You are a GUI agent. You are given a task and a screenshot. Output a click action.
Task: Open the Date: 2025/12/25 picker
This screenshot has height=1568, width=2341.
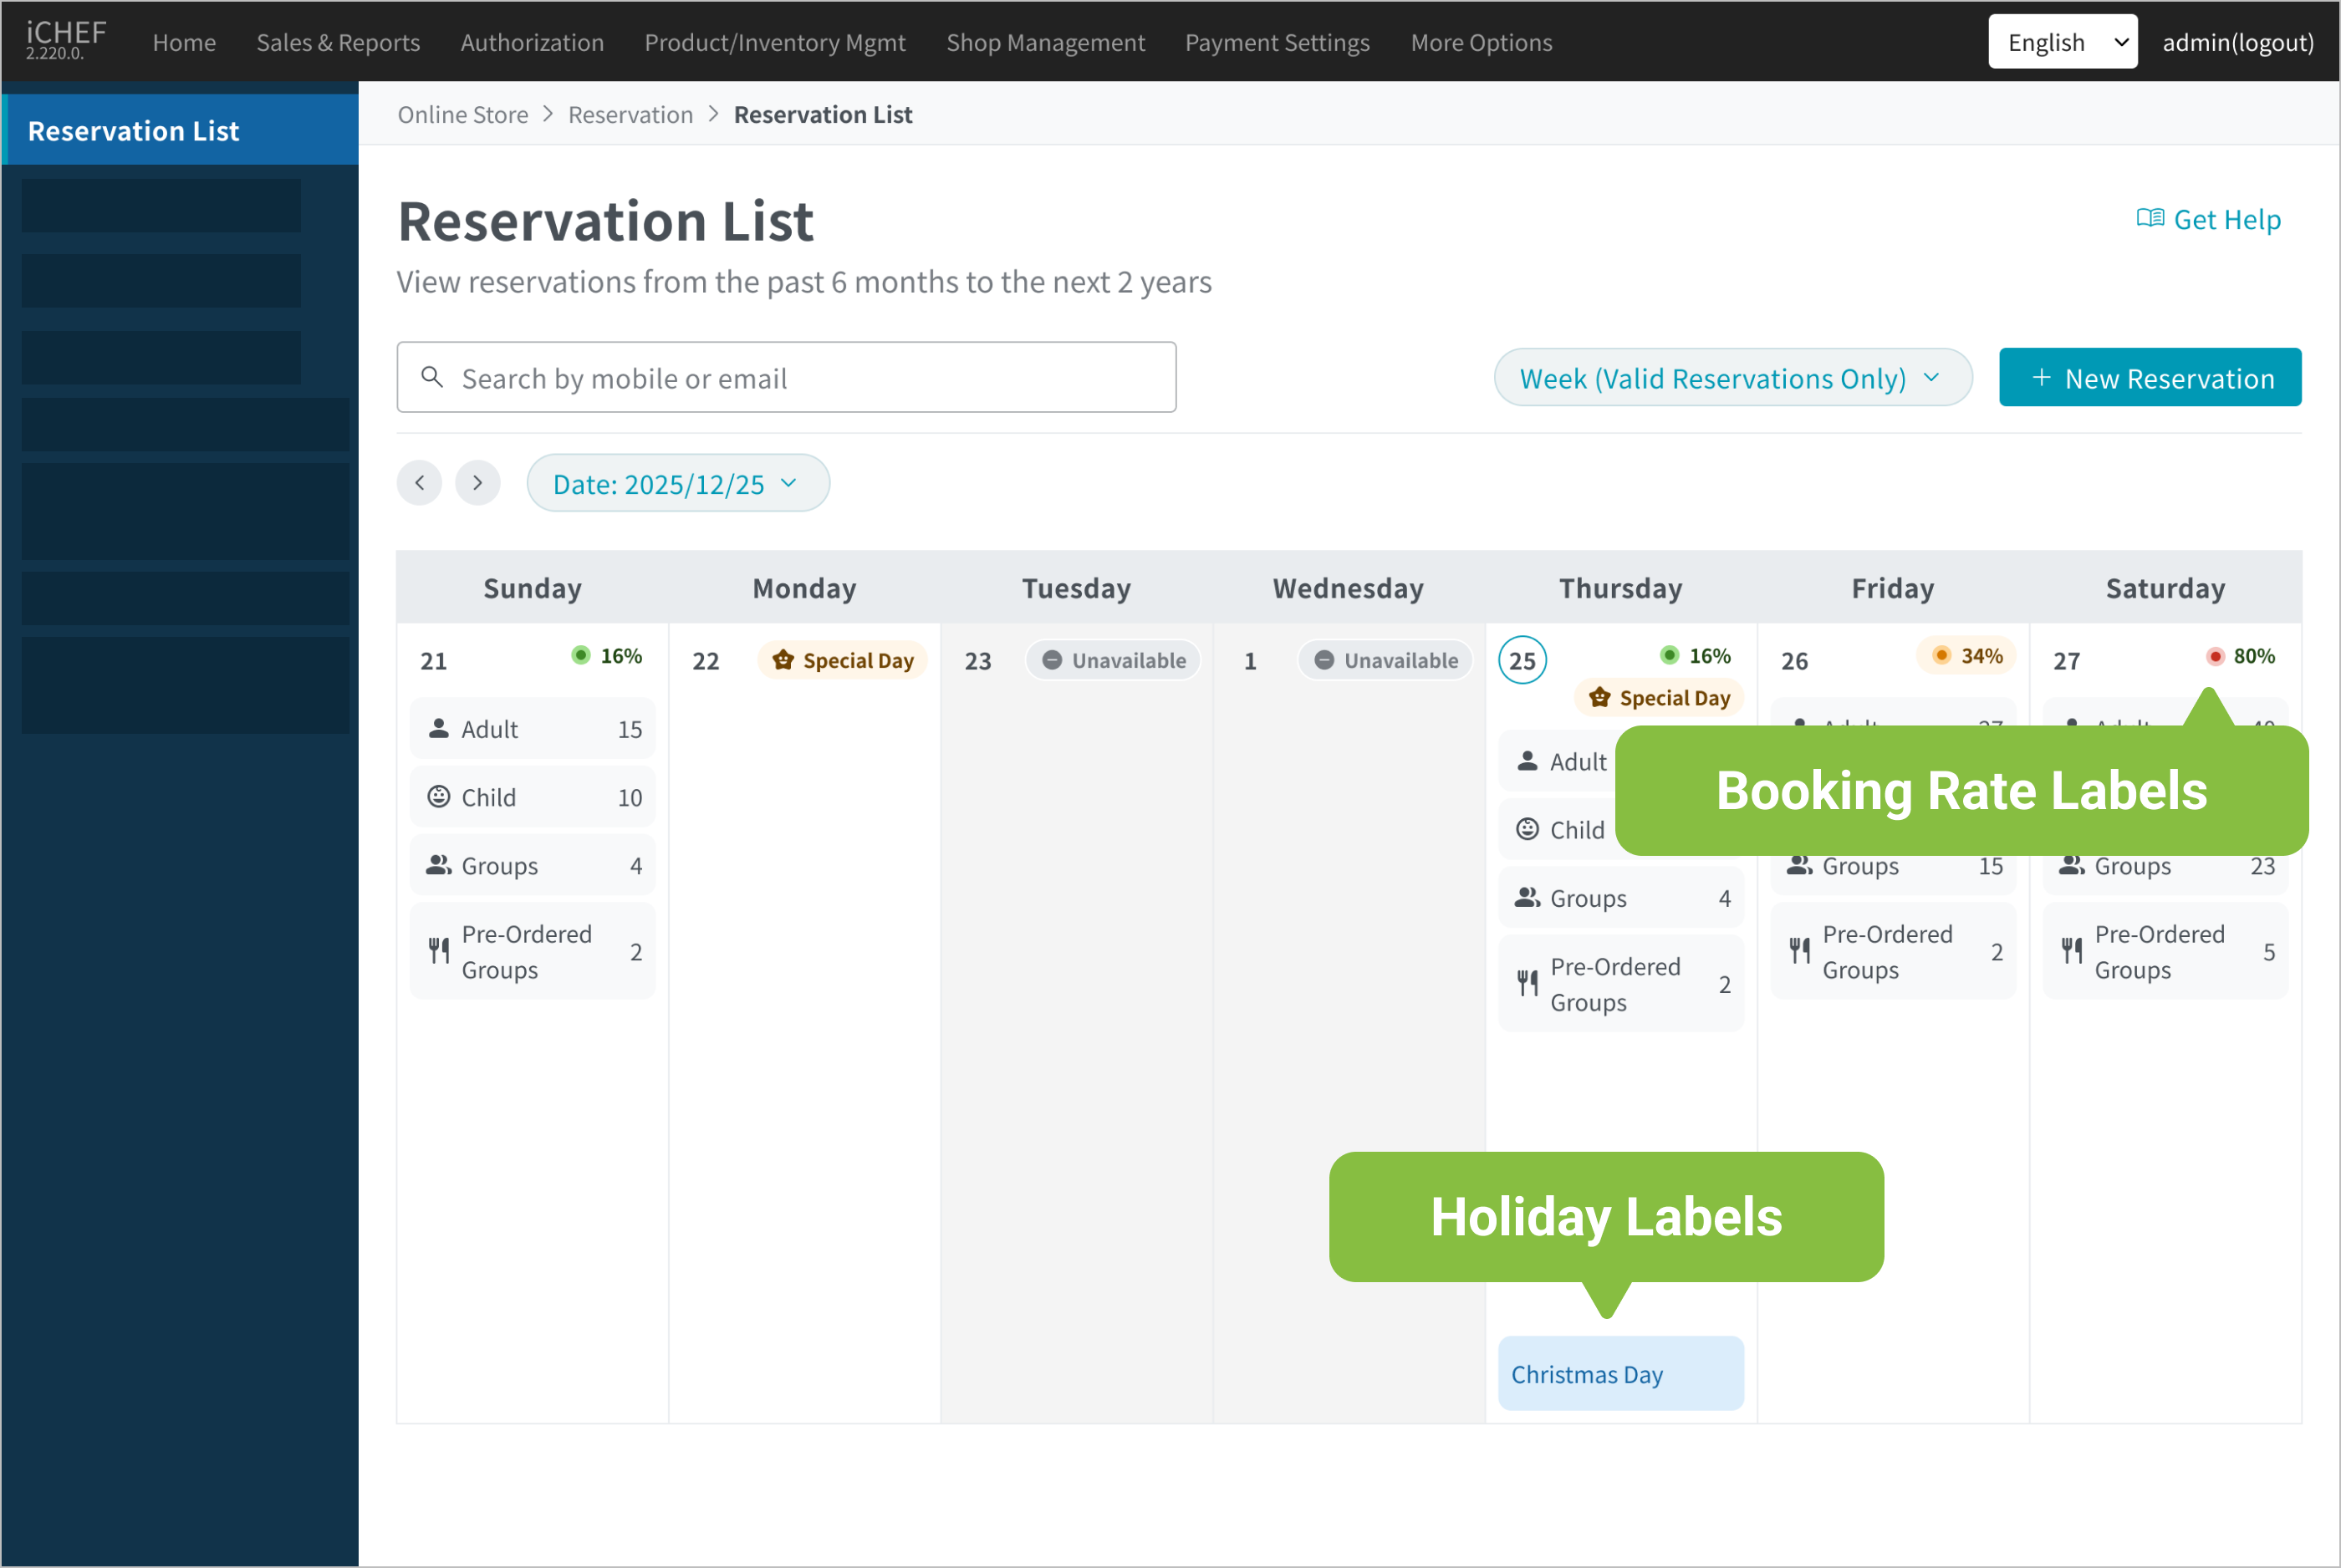click(677, 483)
